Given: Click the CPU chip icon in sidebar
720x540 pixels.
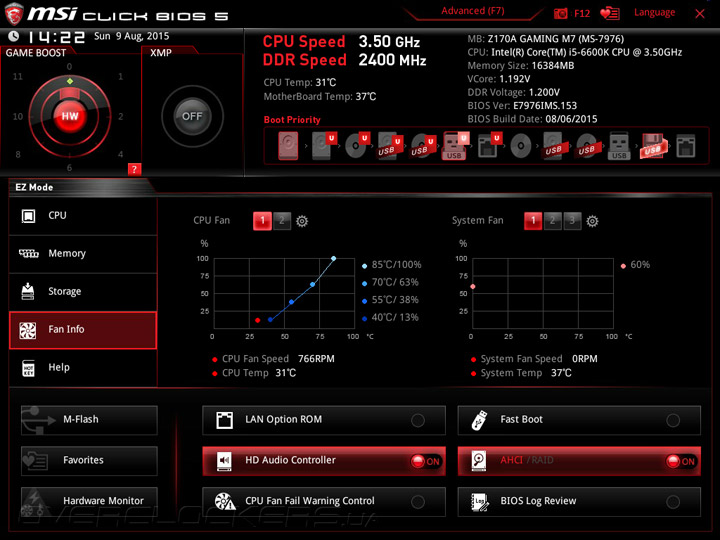Looking at the screenshot, I should [28, 216].
